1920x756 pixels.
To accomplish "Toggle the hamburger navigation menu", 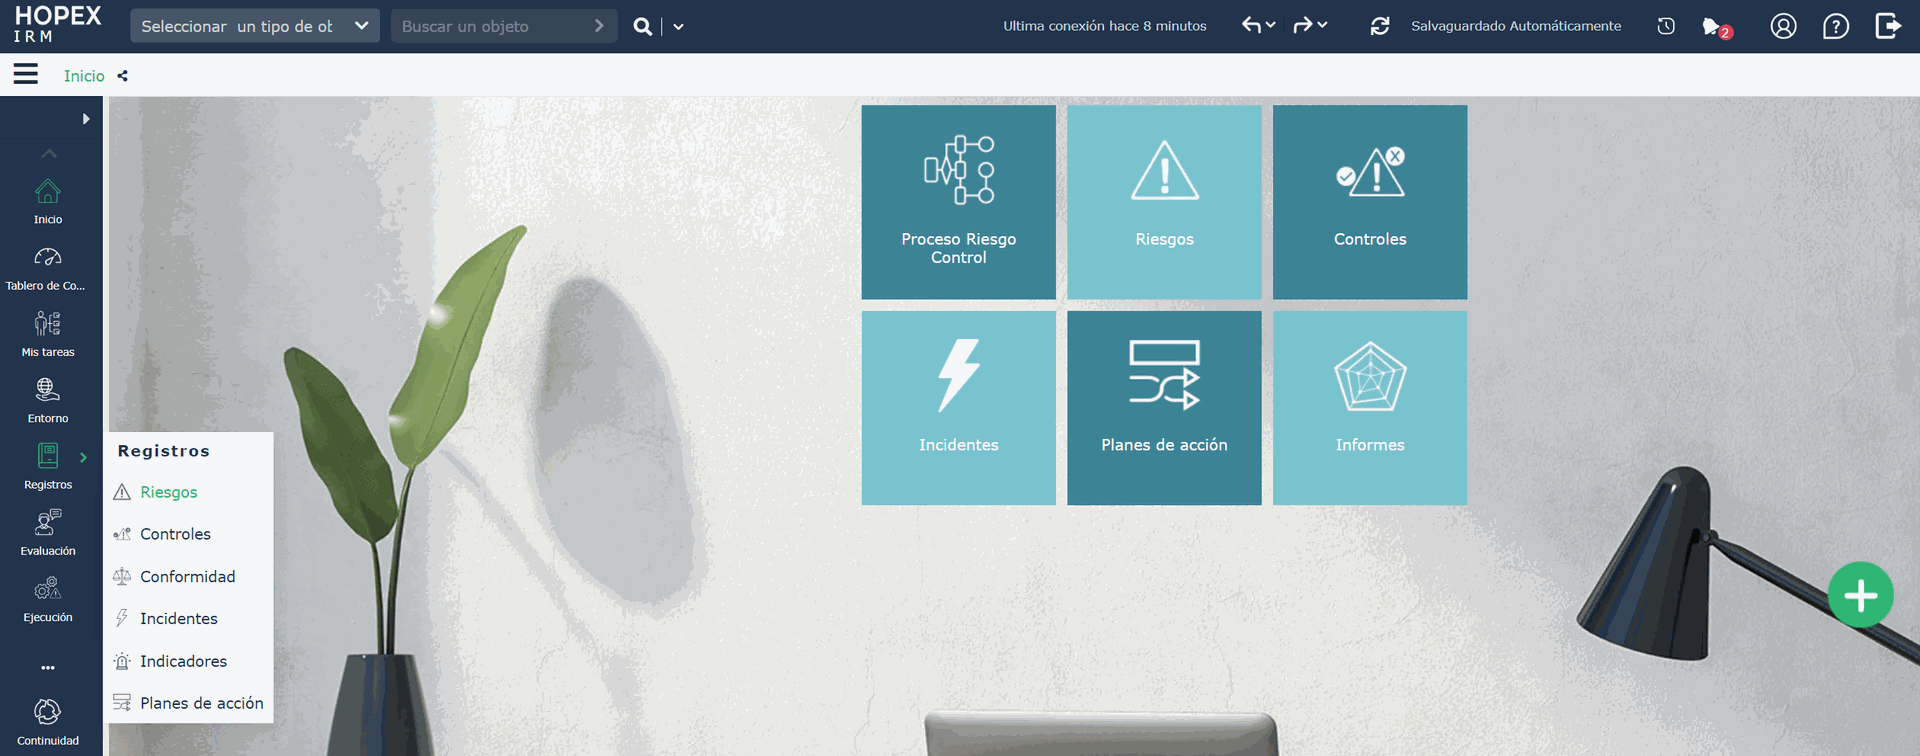I will pos(26,74).
